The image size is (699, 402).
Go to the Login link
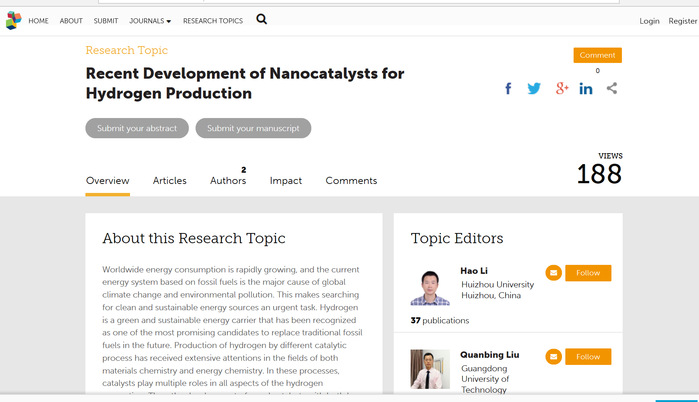tap(649, 21)
